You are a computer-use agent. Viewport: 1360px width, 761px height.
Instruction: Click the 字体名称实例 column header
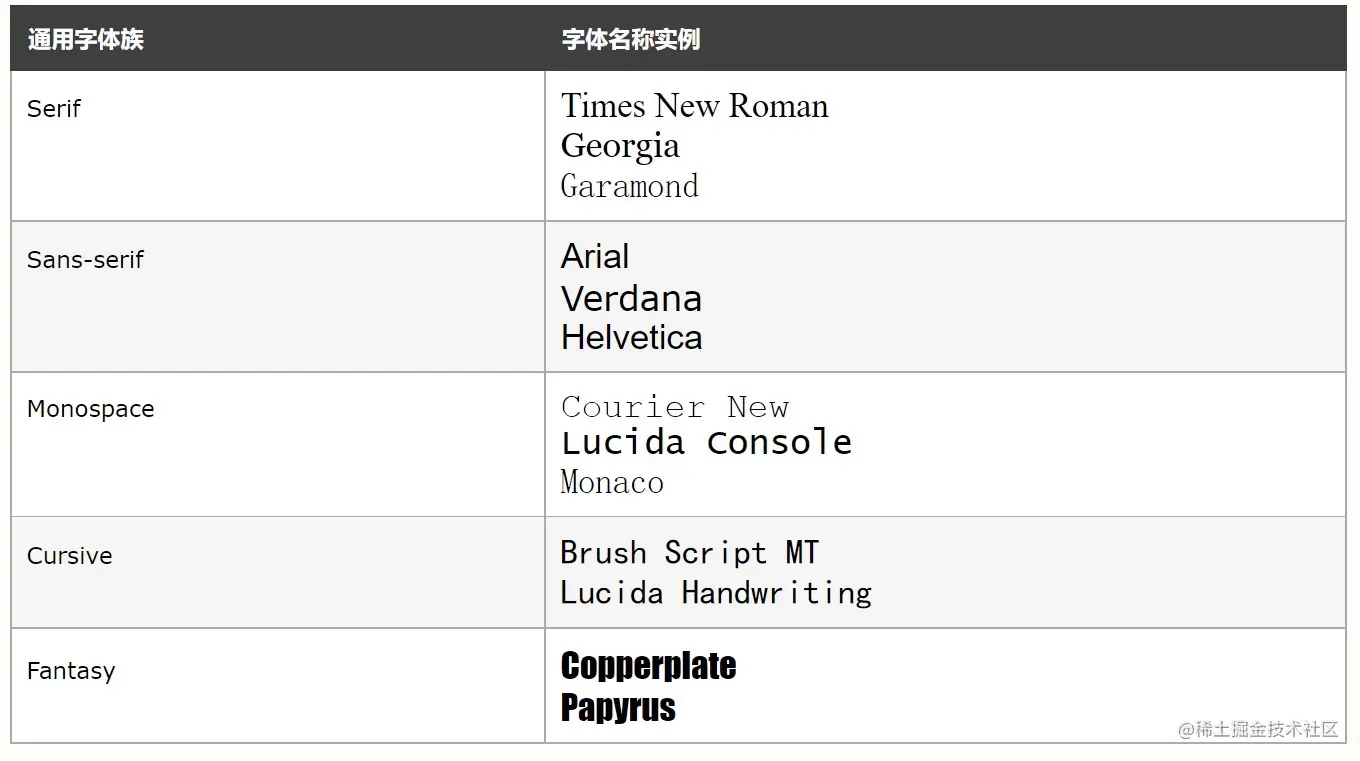coord(630,40)
